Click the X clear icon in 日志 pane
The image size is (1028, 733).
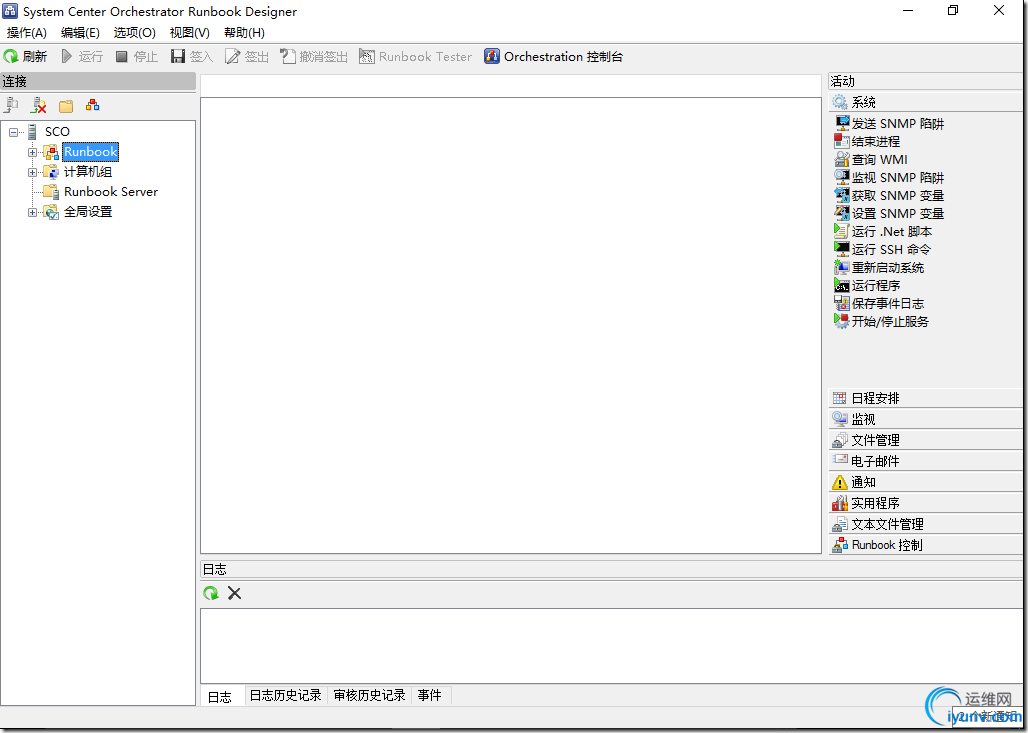(x=235, y=593)
